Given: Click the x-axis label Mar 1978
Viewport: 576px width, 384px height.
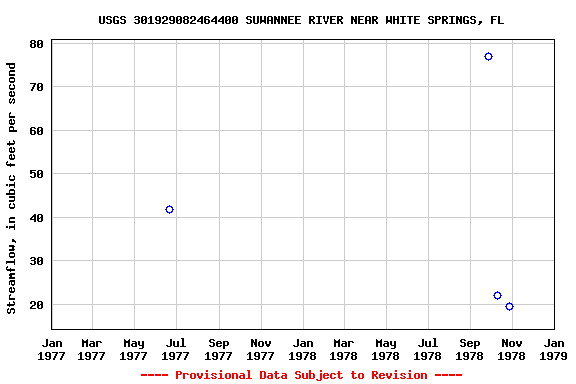Looking at the screenshot, I should click(x=343, y=349).
